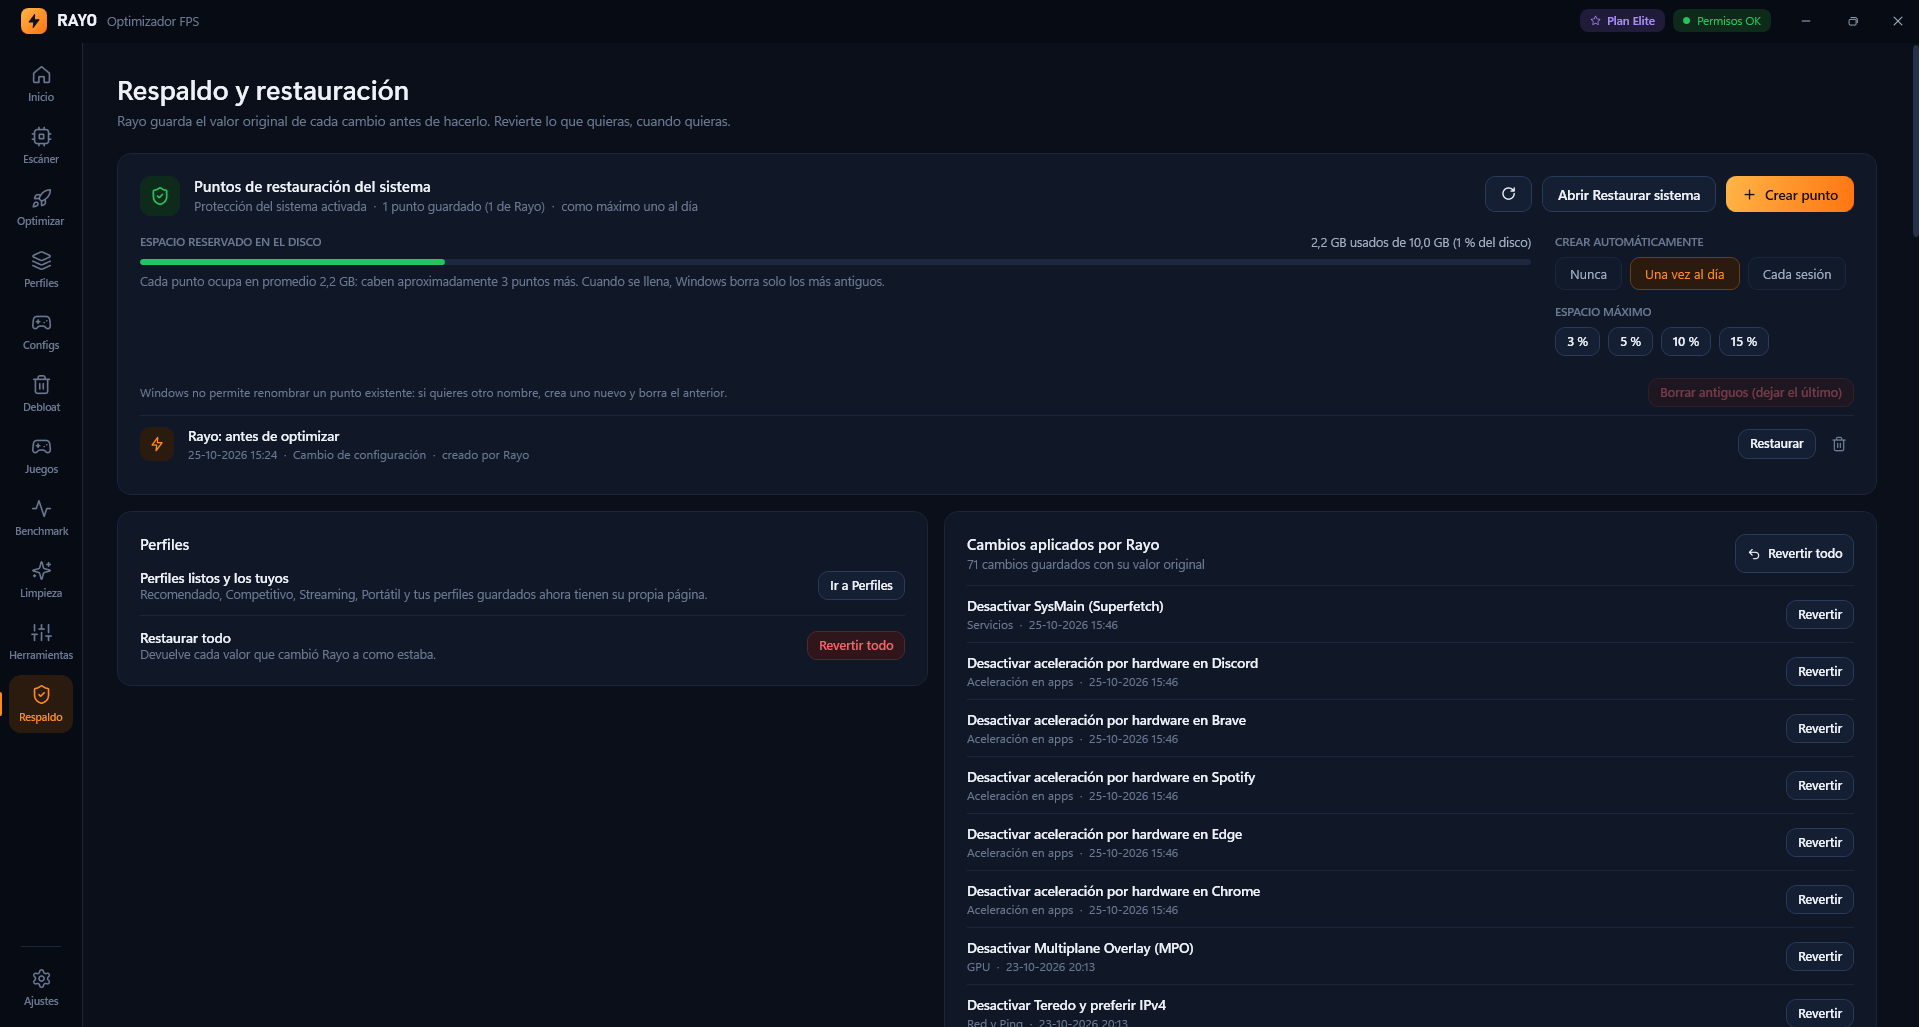Select the Respaldo shield icon in sidebar
Viewport: 1919px width, 1027px height.
tap(41, 695)
